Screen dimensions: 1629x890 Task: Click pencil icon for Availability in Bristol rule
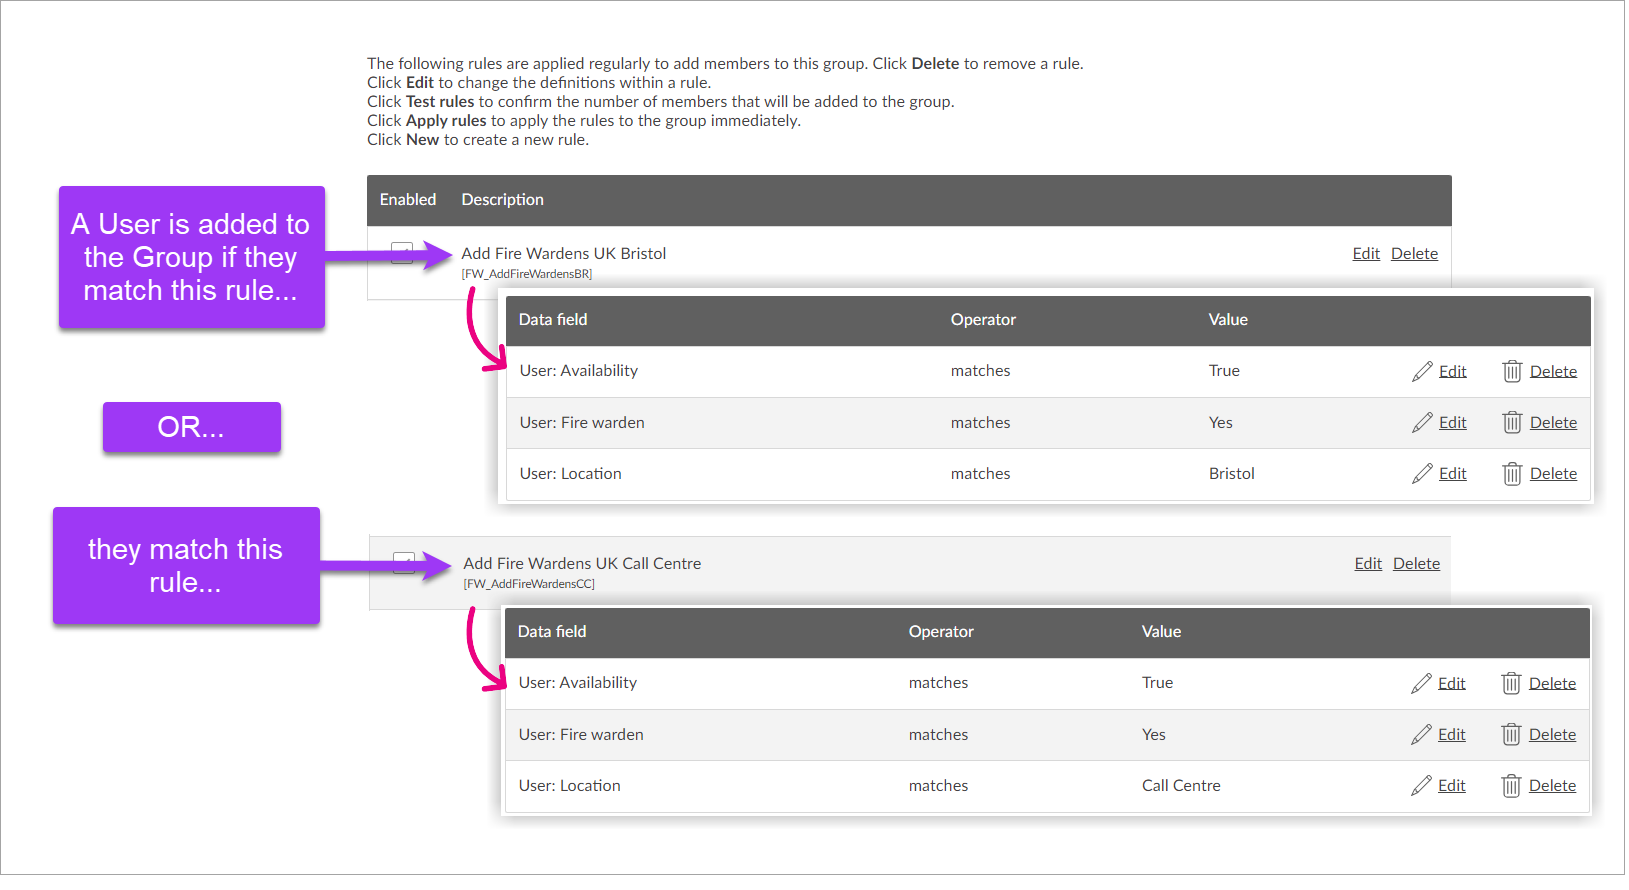(1422, 372)
